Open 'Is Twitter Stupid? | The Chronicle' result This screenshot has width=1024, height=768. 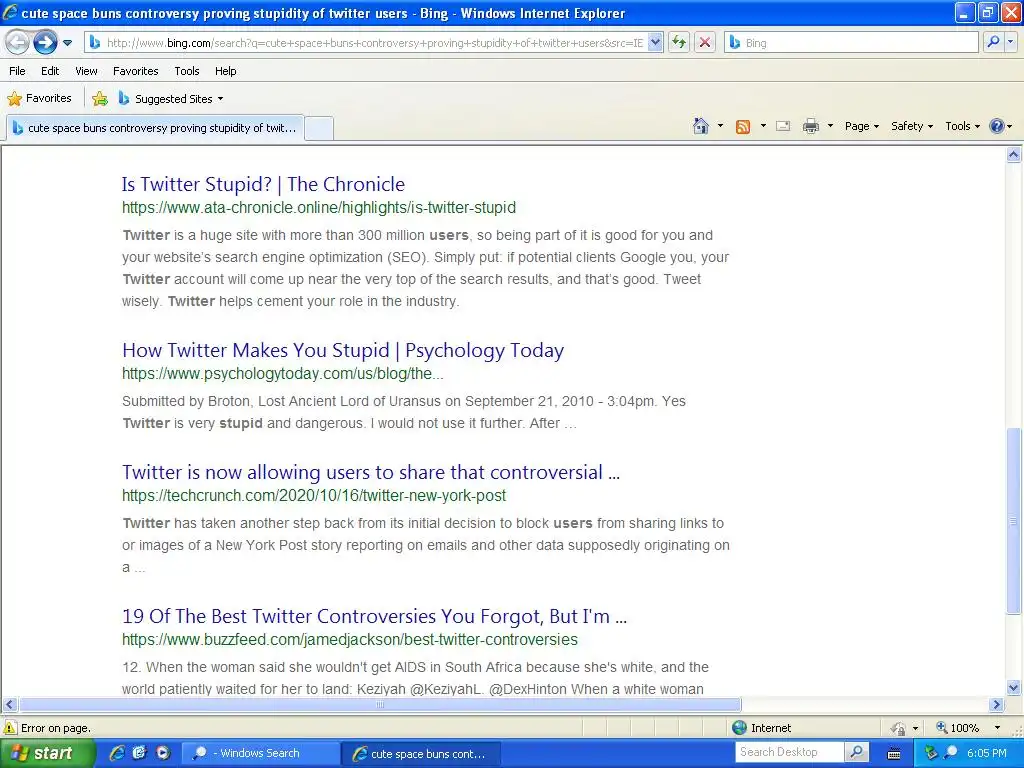(x=263, y=184)
